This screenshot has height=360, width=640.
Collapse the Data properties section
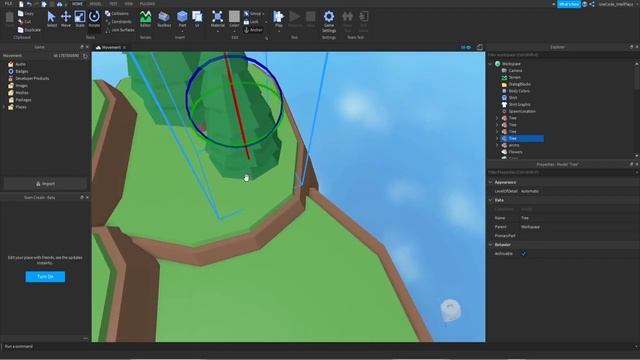tap(491, 200)
